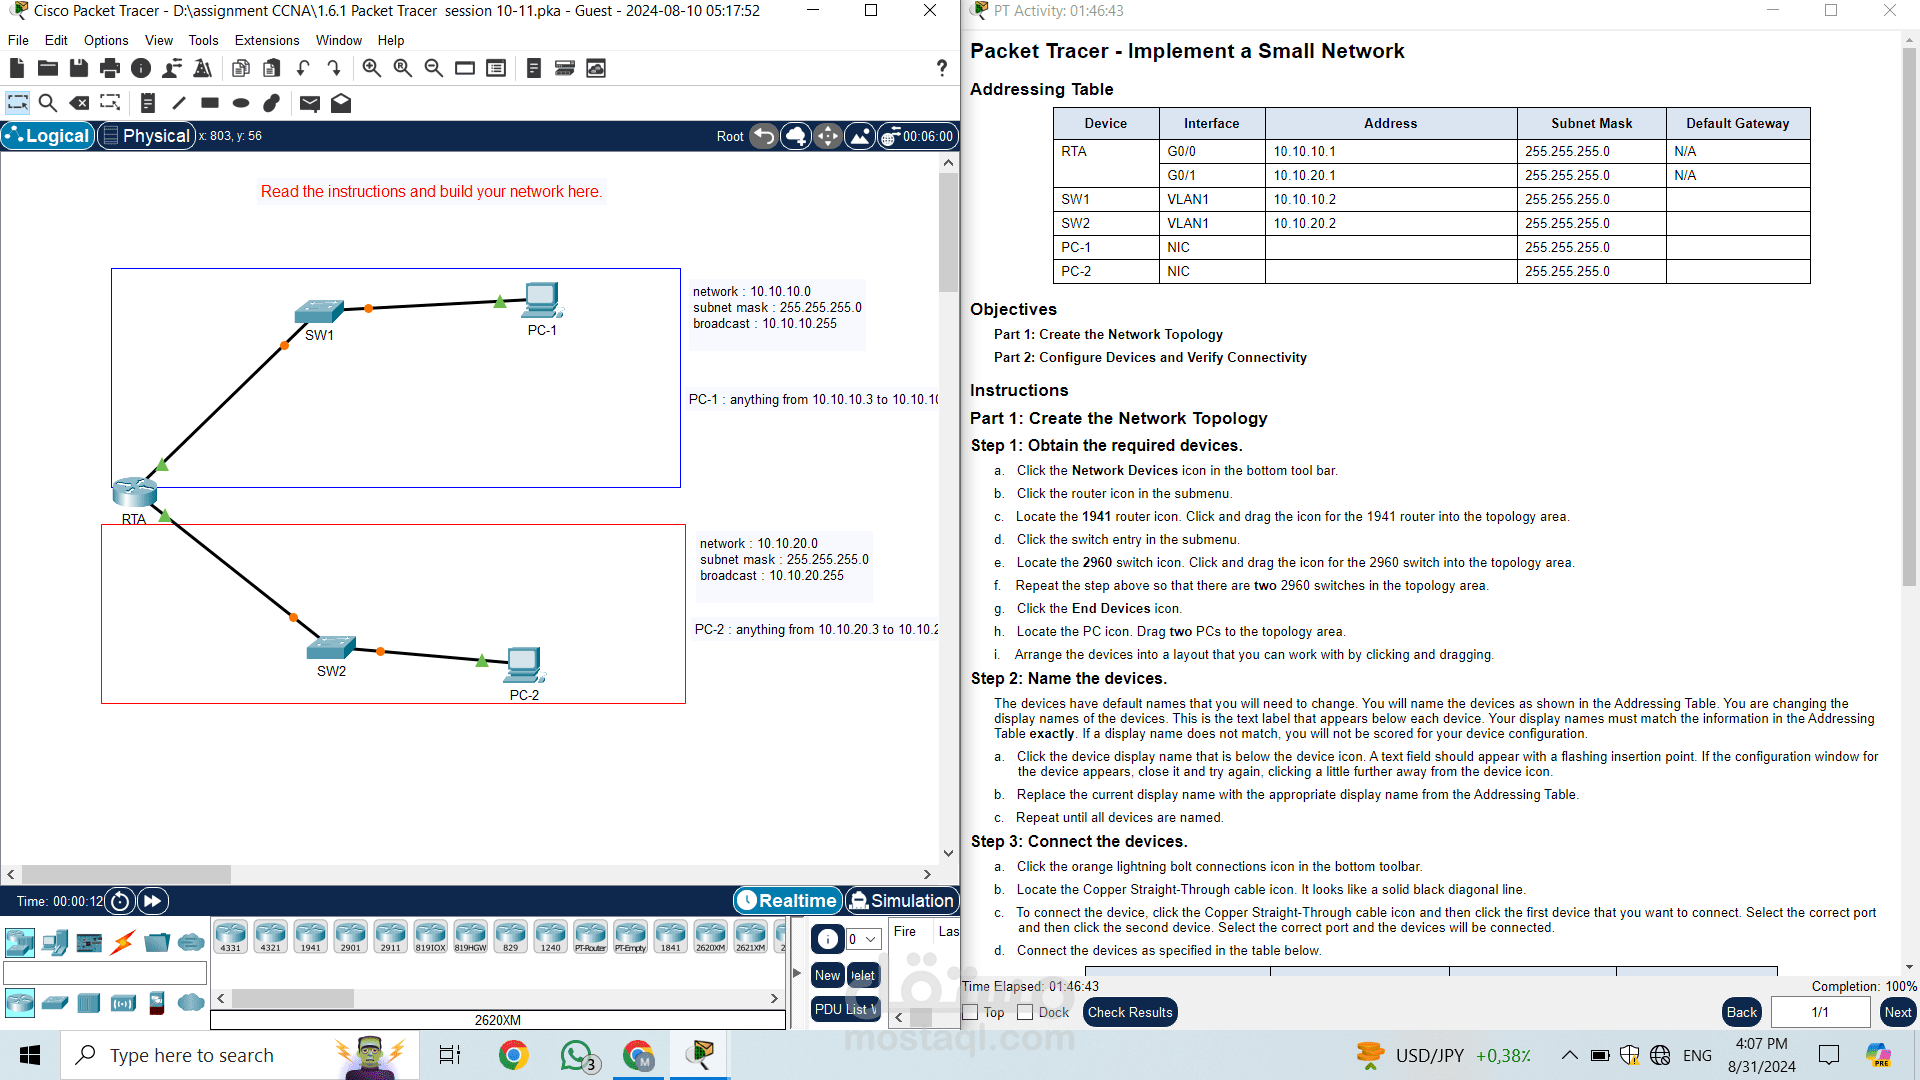
Task: Open the Extensions menu
Action: (x=266, y=40)
